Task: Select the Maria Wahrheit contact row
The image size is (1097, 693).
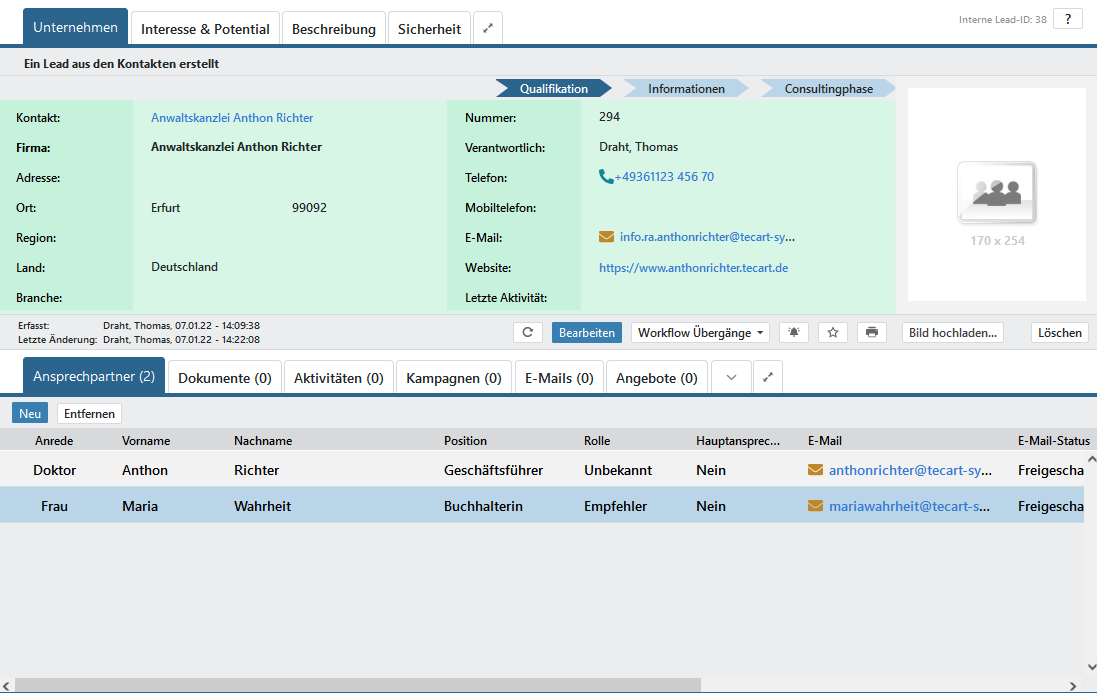Action: pyautogui.click(x=263, y=506)
